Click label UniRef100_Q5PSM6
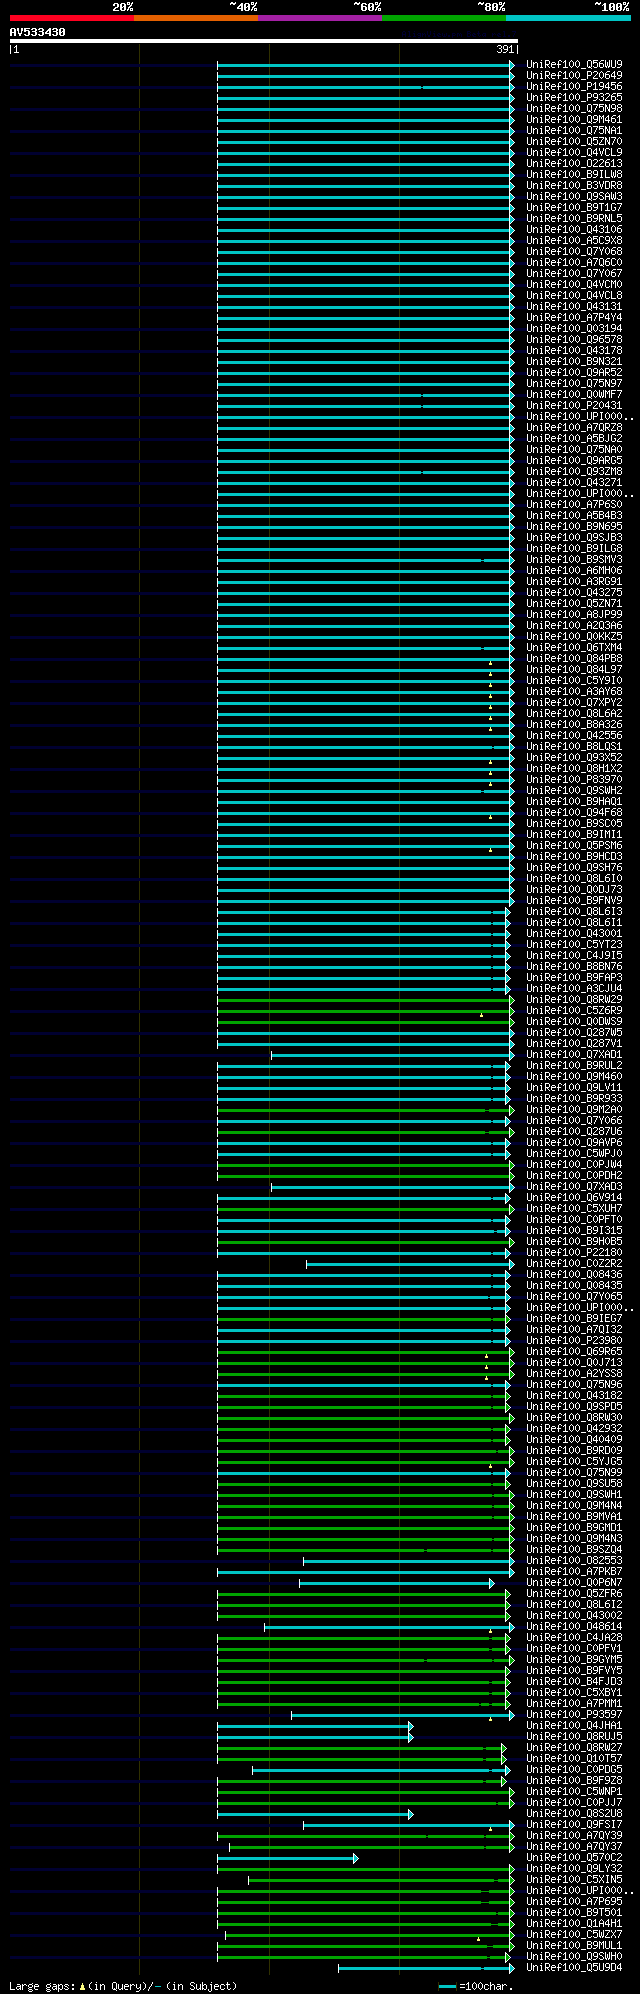This screenshot has height=1994, width=640. click(x=574, y=845)
